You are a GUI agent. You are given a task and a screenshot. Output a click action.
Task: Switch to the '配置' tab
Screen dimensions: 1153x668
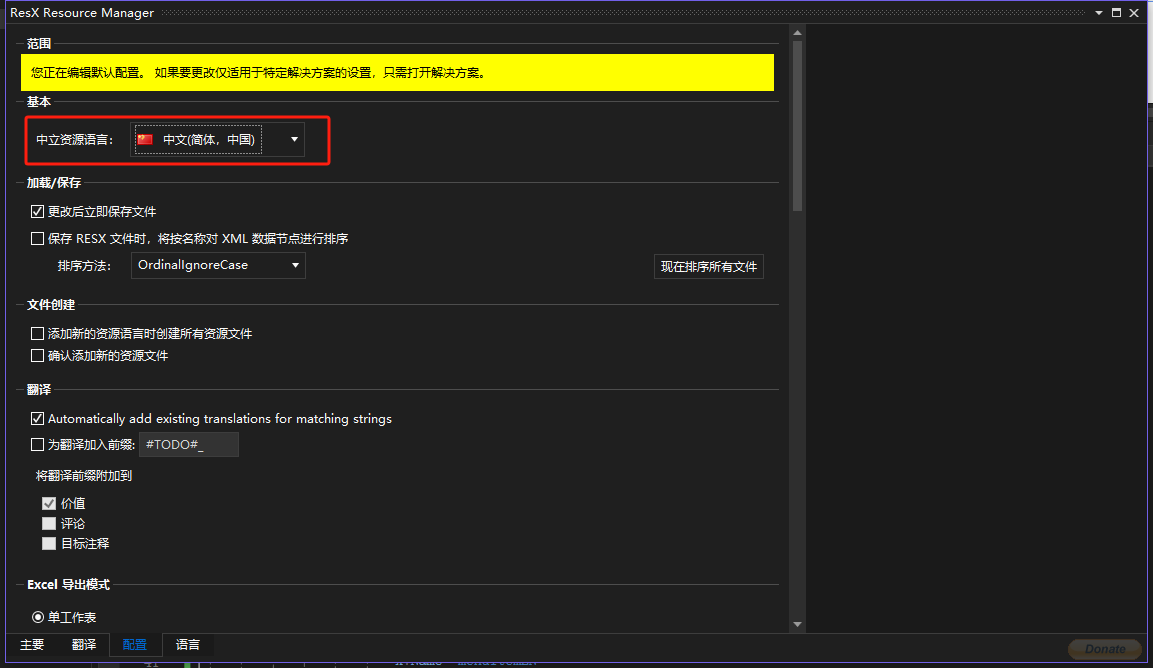point(135,645)
